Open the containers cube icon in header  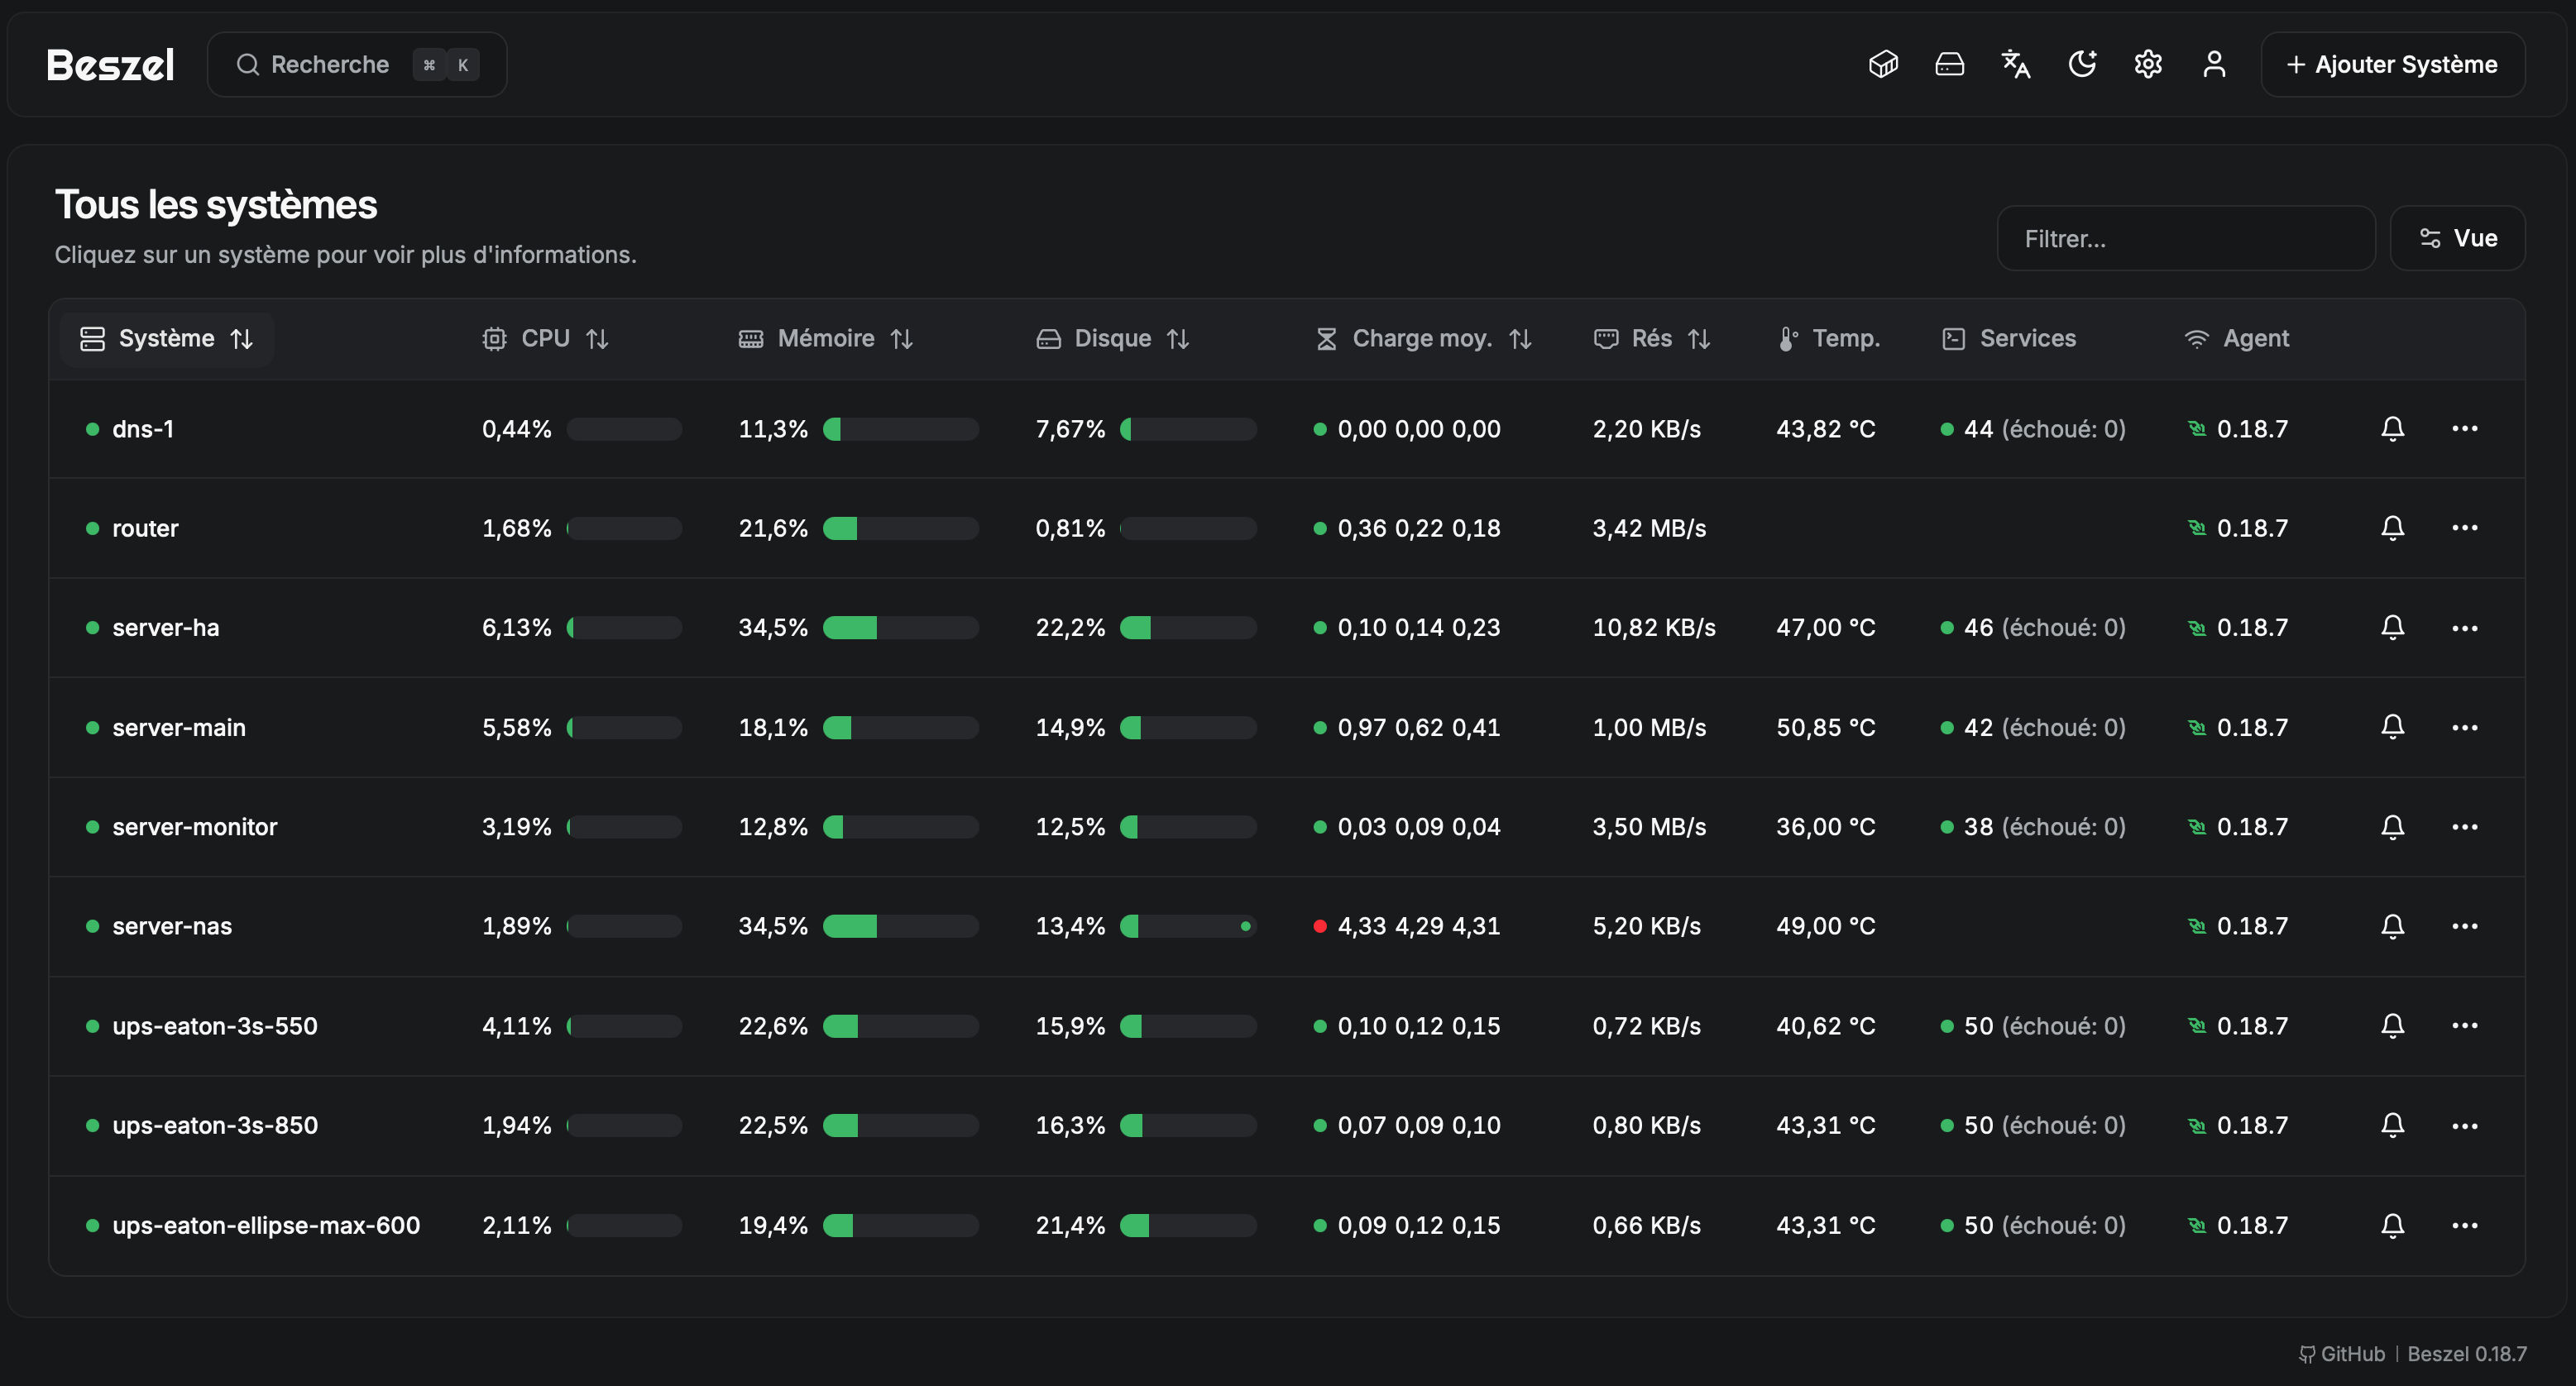pos(1883,64)
